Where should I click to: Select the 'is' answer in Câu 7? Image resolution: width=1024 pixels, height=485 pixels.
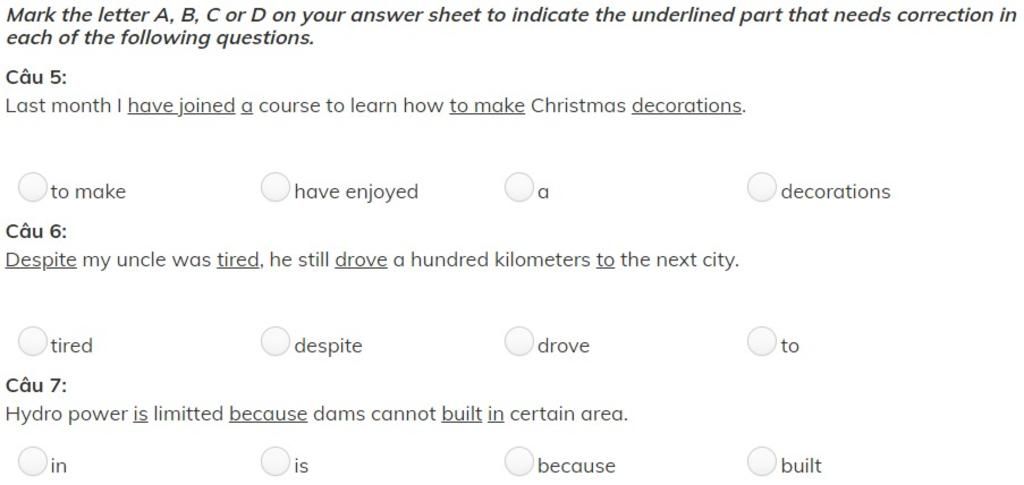click(x=275, y=462)
